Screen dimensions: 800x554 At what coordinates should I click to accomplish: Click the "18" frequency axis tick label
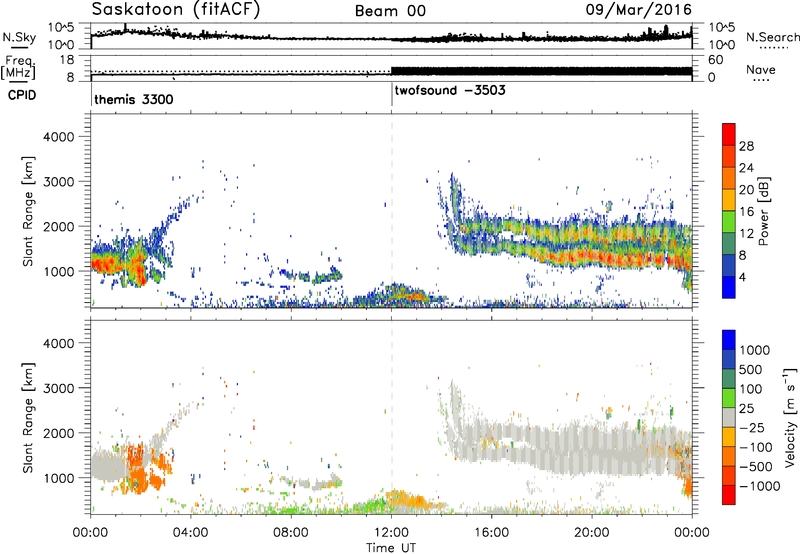[x=67, y=60]
